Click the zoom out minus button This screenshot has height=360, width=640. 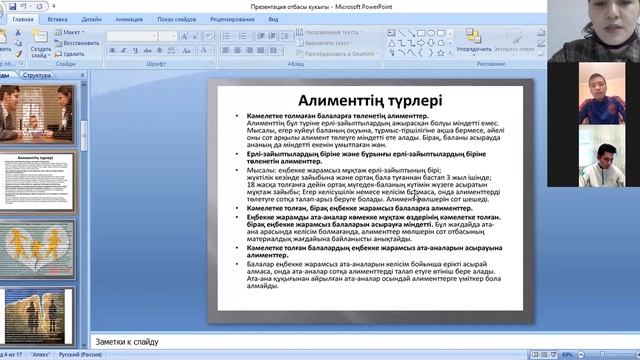tap(581, 355)
